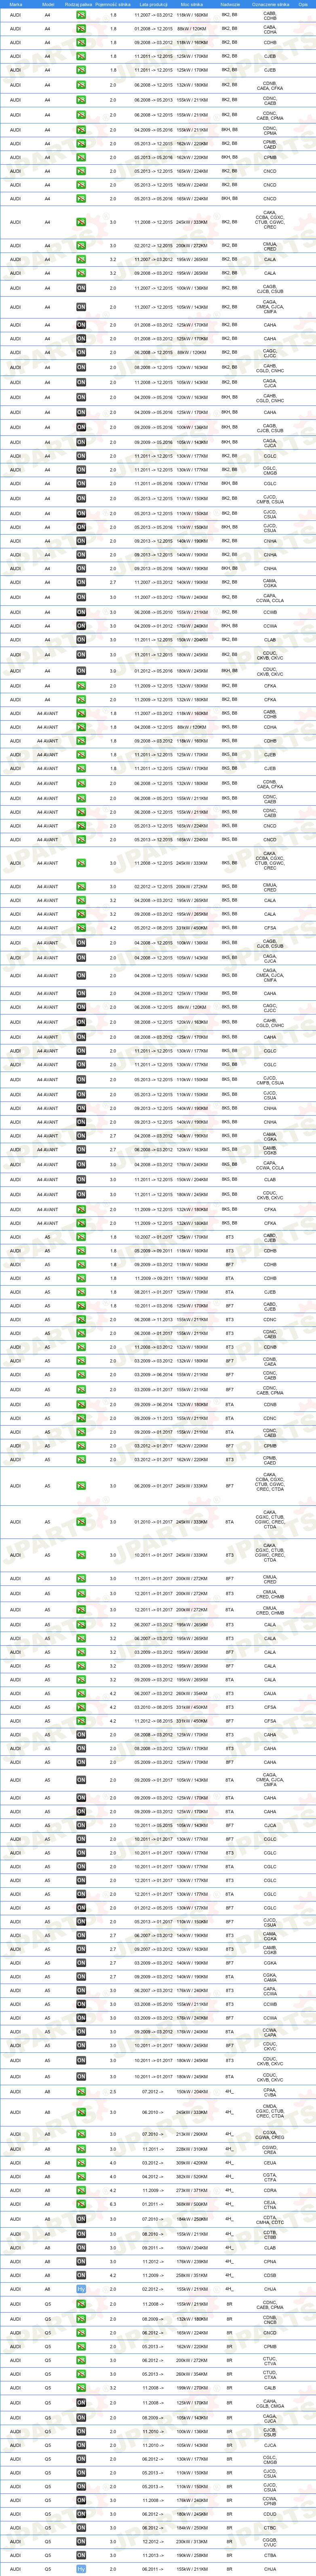
Task: Click the Pojemność silnika column header
Action: (x=113, y=4)
